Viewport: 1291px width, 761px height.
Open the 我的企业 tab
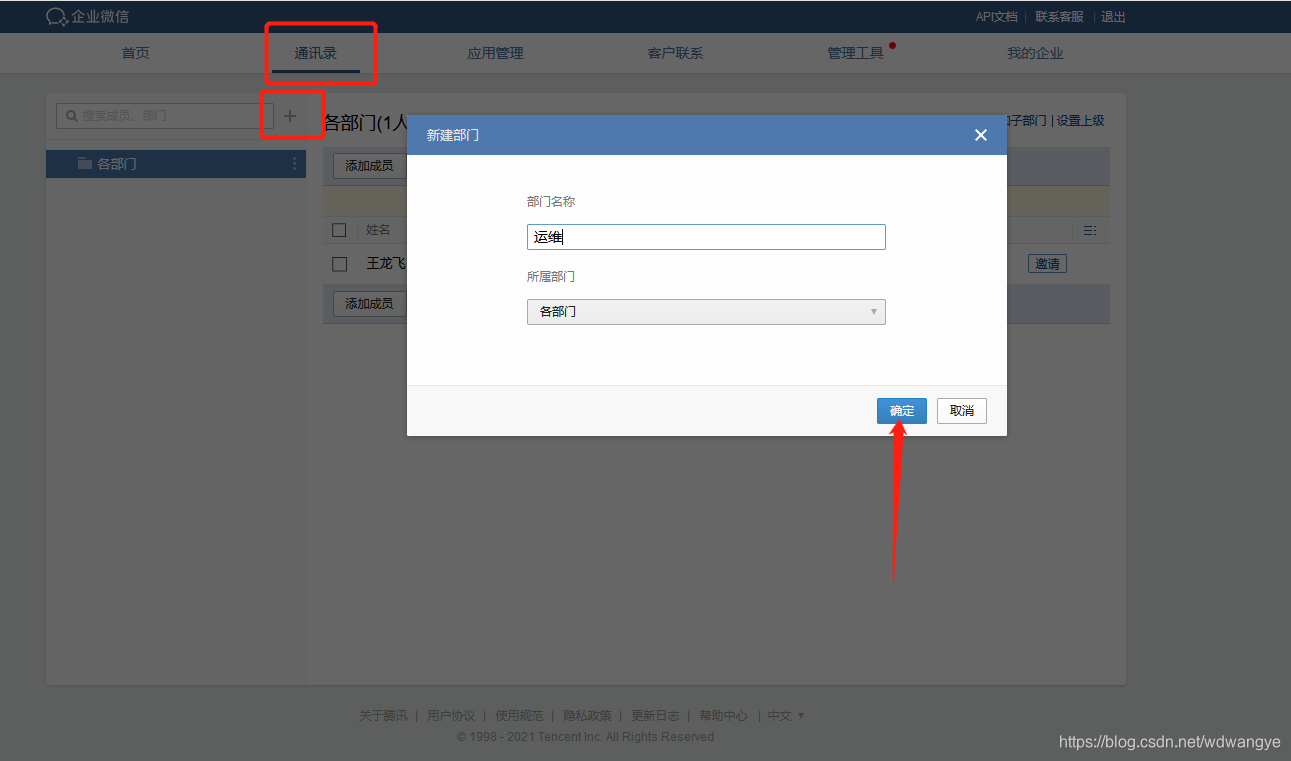(1035, 53)
